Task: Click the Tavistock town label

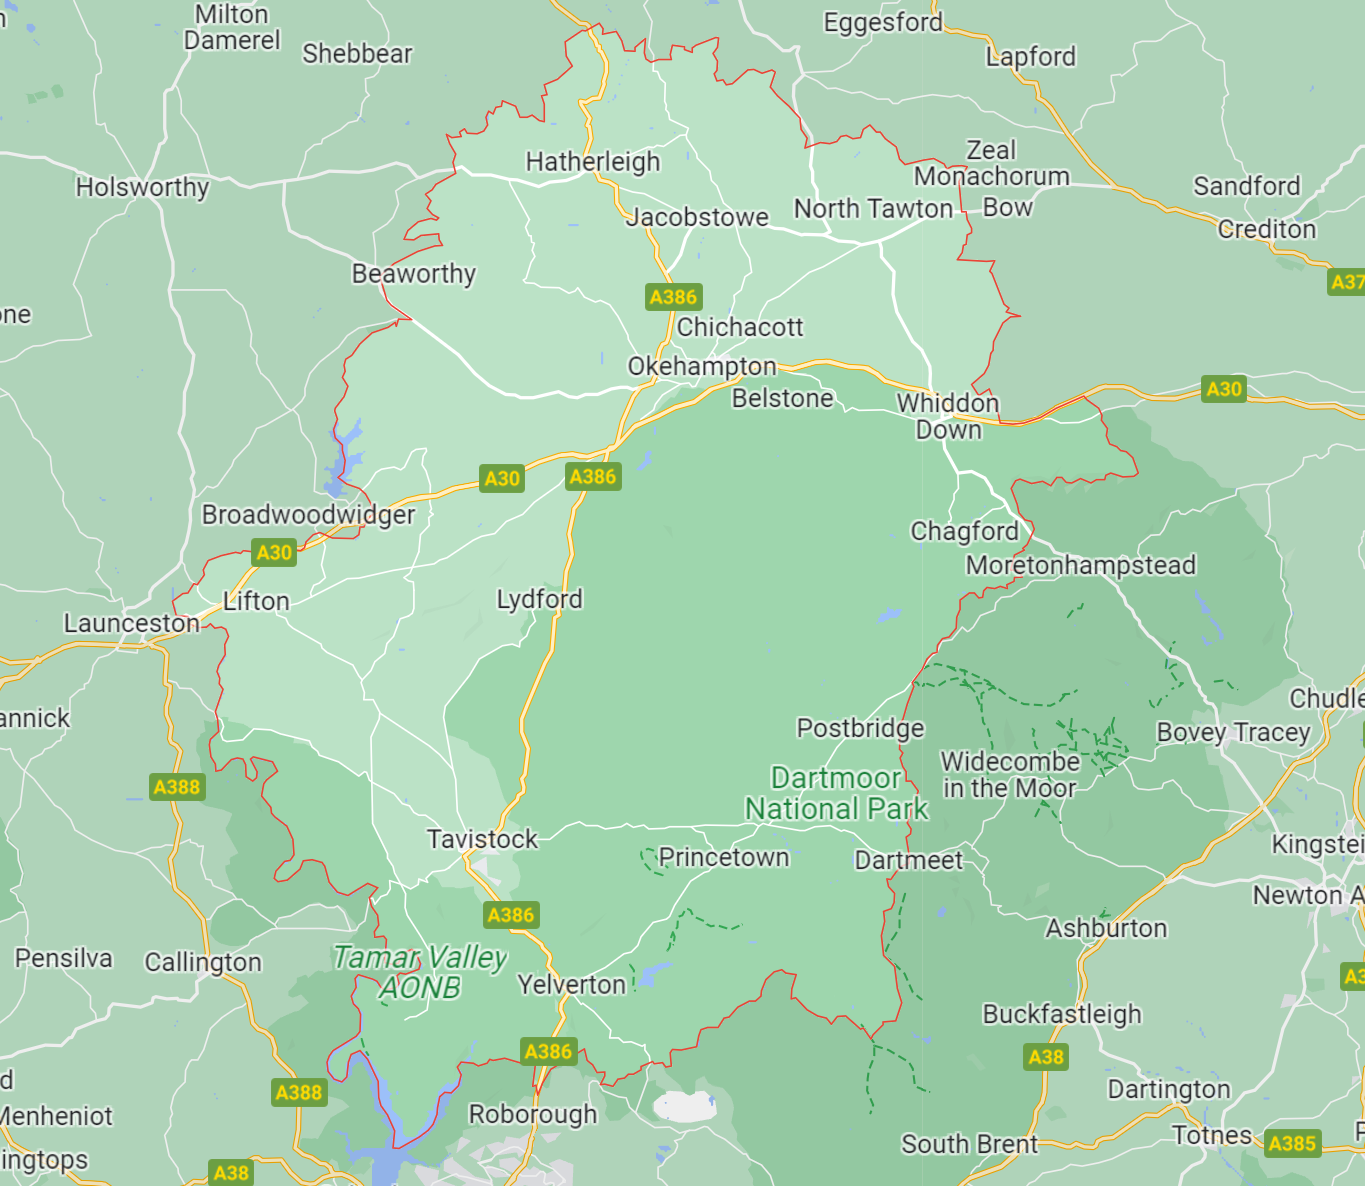Action: (x=482, y=839)
